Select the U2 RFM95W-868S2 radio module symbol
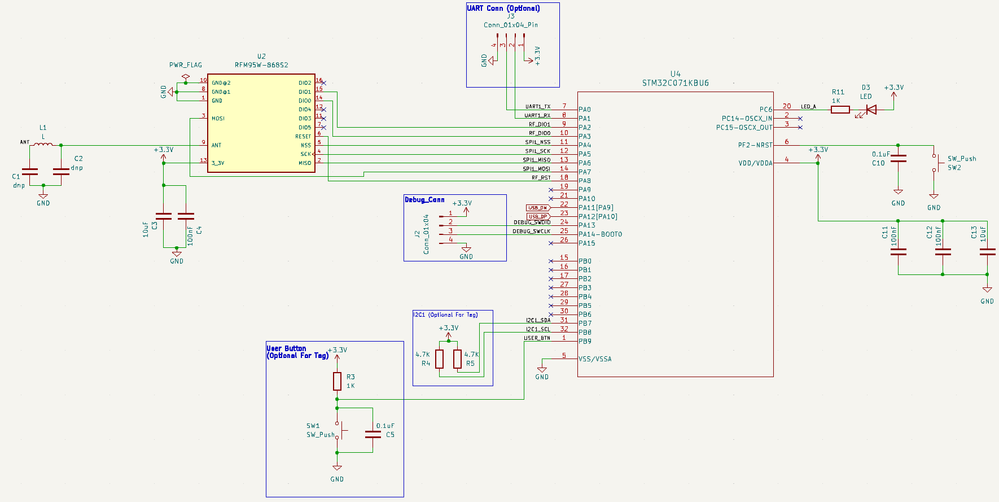This screenshot has width=999, height=502. click(261, 123)
